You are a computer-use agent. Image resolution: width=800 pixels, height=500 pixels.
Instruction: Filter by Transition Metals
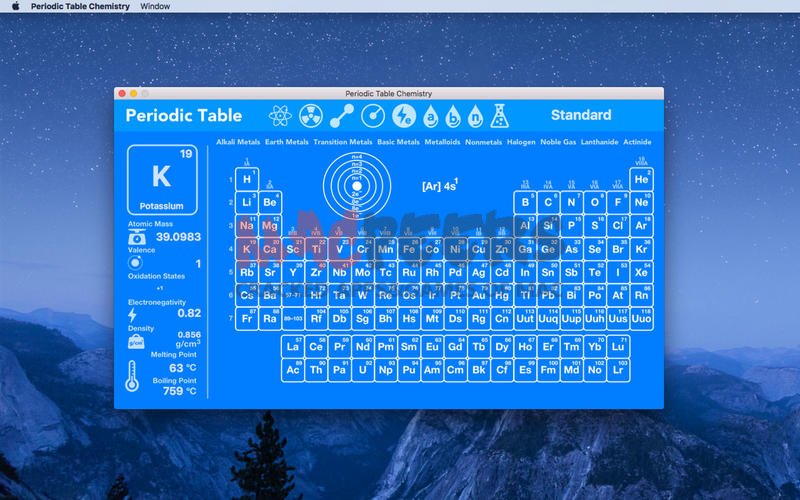click(x=343, y=142)
